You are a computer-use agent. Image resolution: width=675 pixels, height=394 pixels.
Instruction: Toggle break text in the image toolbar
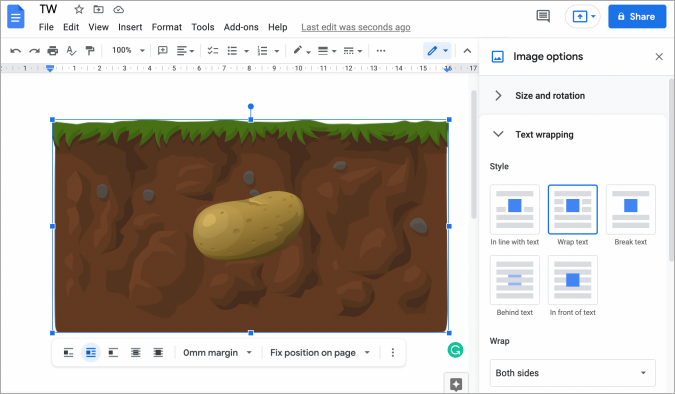coord(113,353)
